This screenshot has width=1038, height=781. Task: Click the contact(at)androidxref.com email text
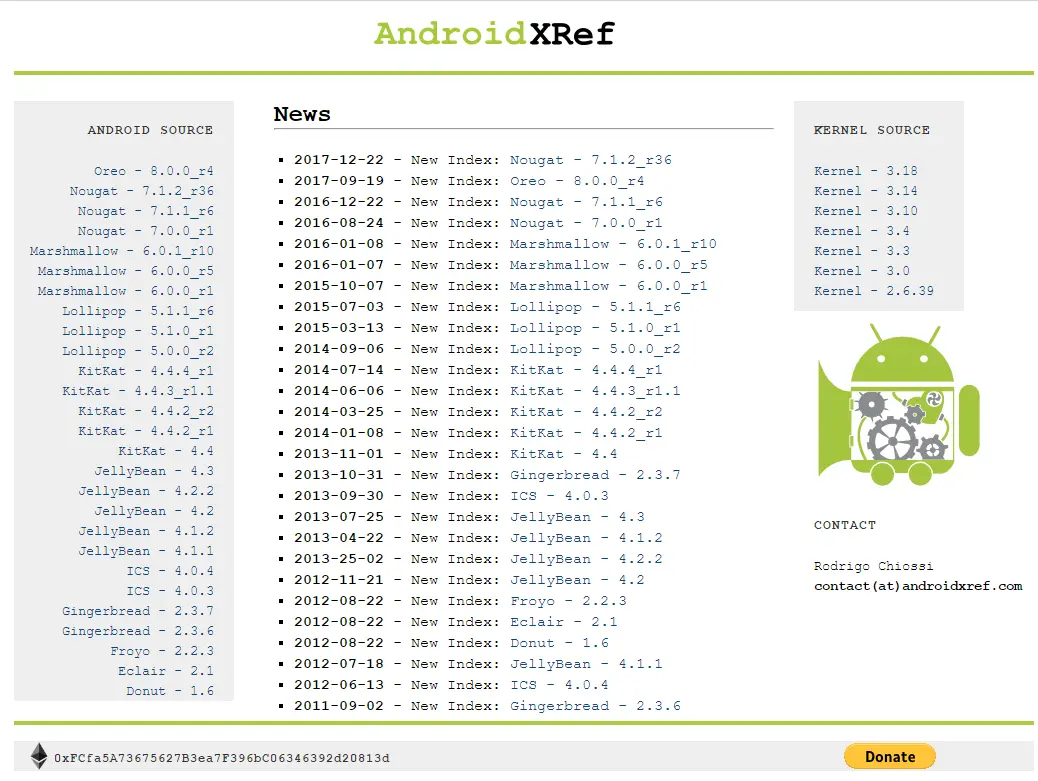918,586
